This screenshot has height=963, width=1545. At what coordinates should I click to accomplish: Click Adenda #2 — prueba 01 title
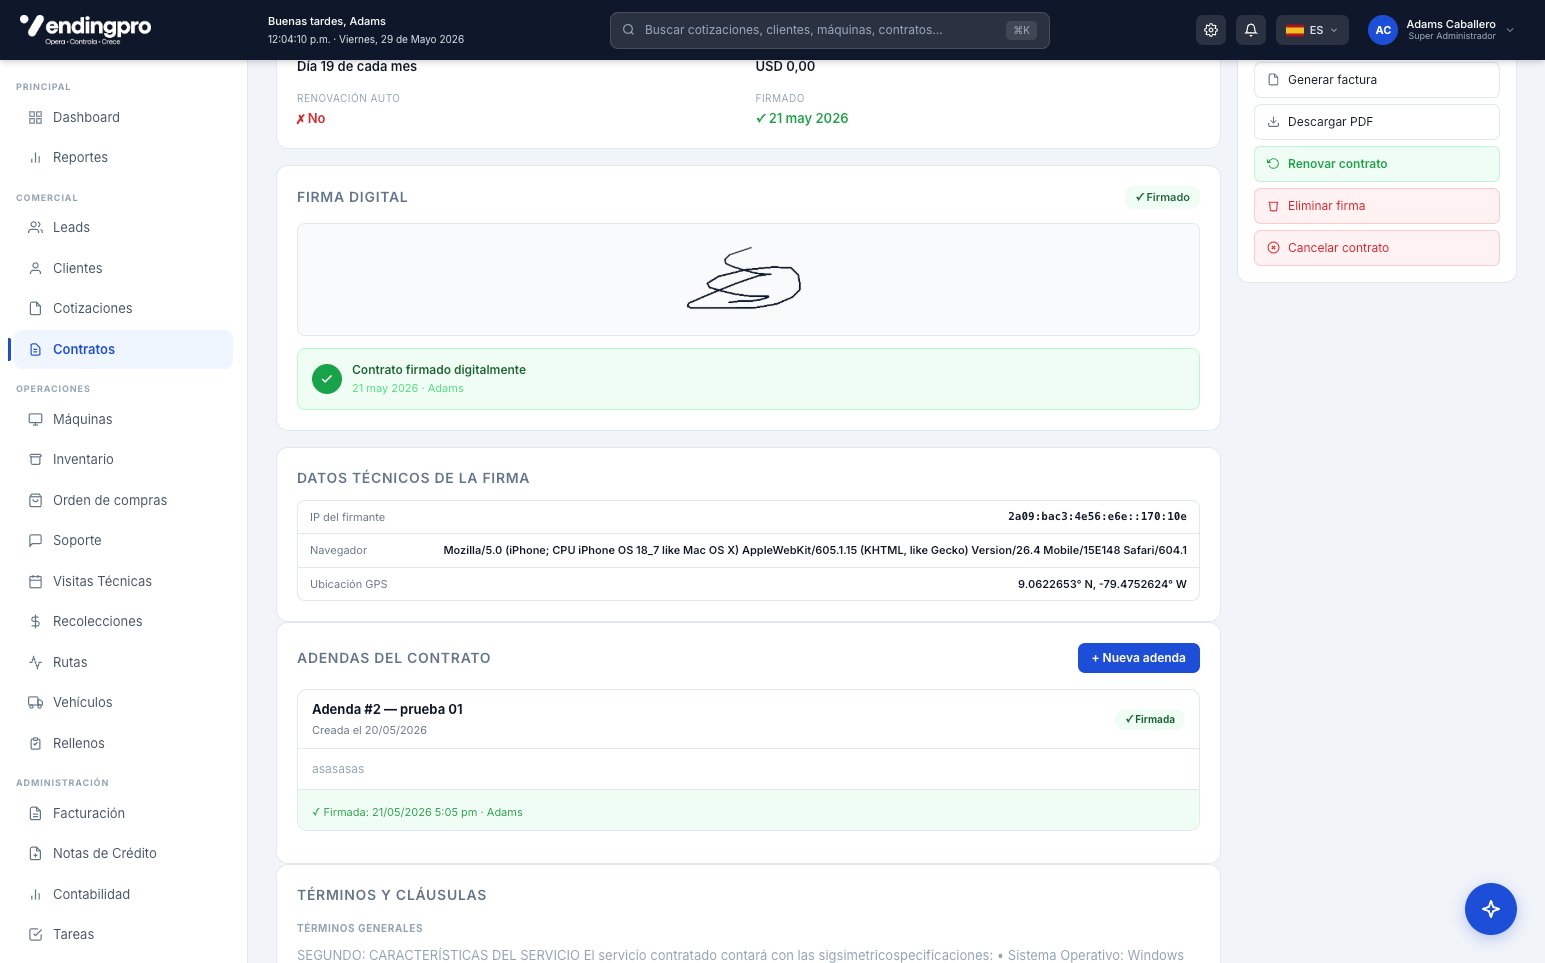coord(387,709)
